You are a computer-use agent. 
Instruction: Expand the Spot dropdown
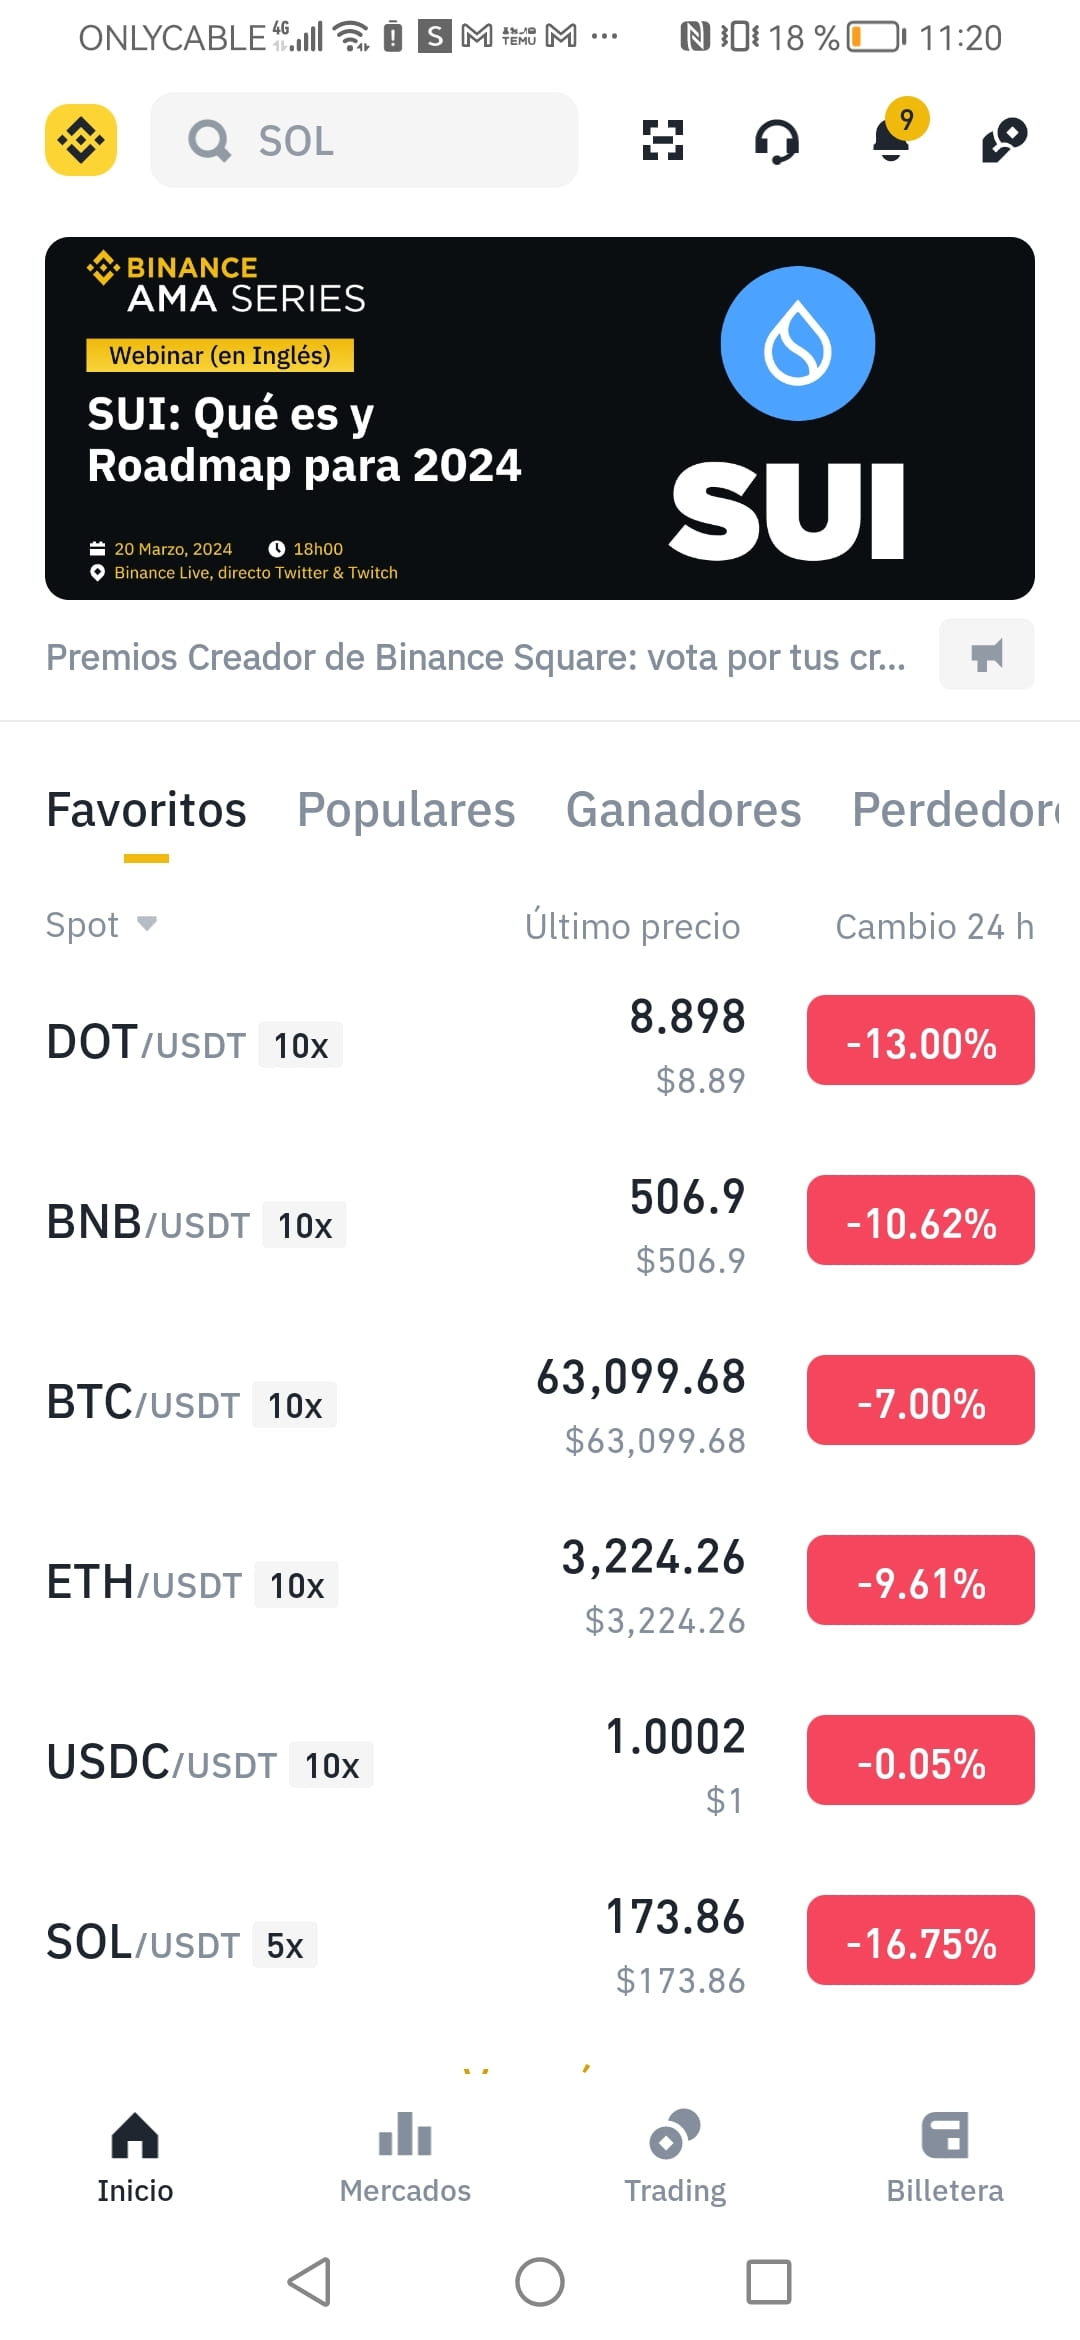click(101, 925)
